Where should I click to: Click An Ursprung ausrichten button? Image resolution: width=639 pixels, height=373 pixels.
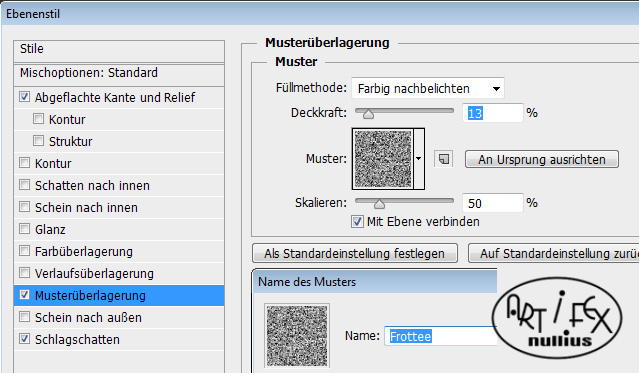click(542, 159)
